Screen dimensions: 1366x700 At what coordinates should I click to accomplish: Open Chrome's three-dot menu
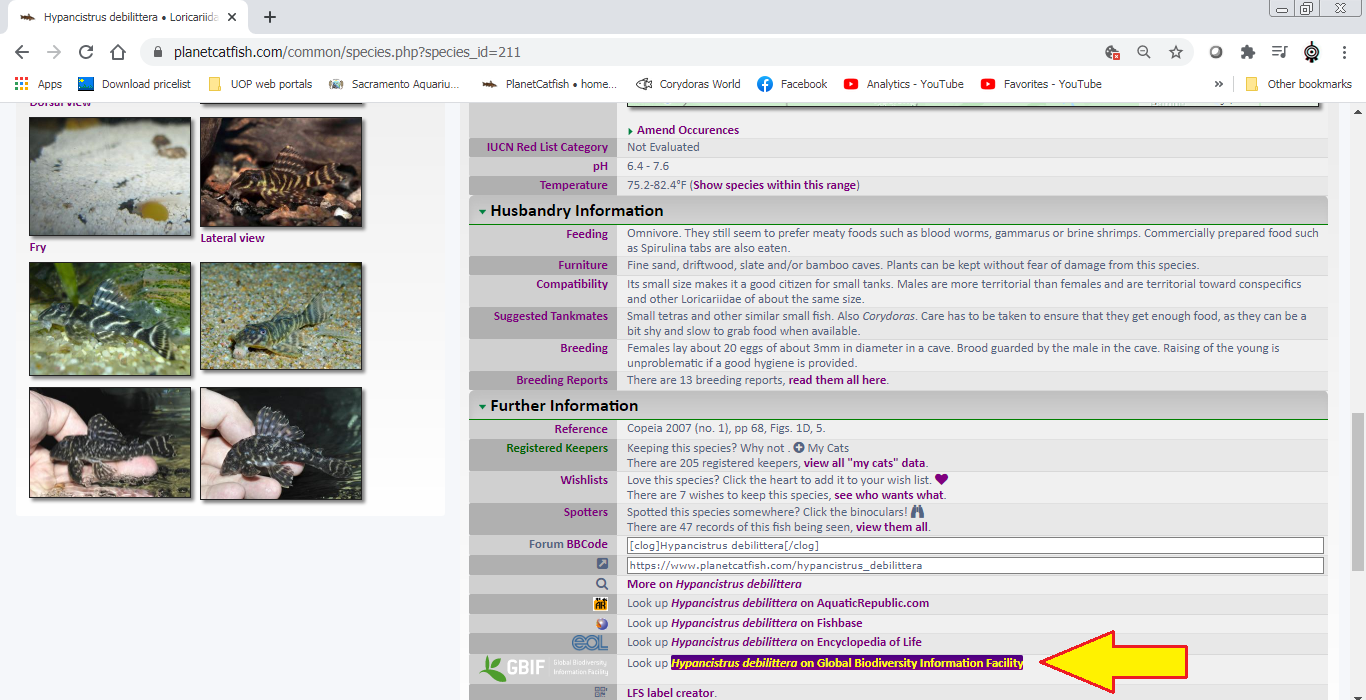[x=1344, y=52]
